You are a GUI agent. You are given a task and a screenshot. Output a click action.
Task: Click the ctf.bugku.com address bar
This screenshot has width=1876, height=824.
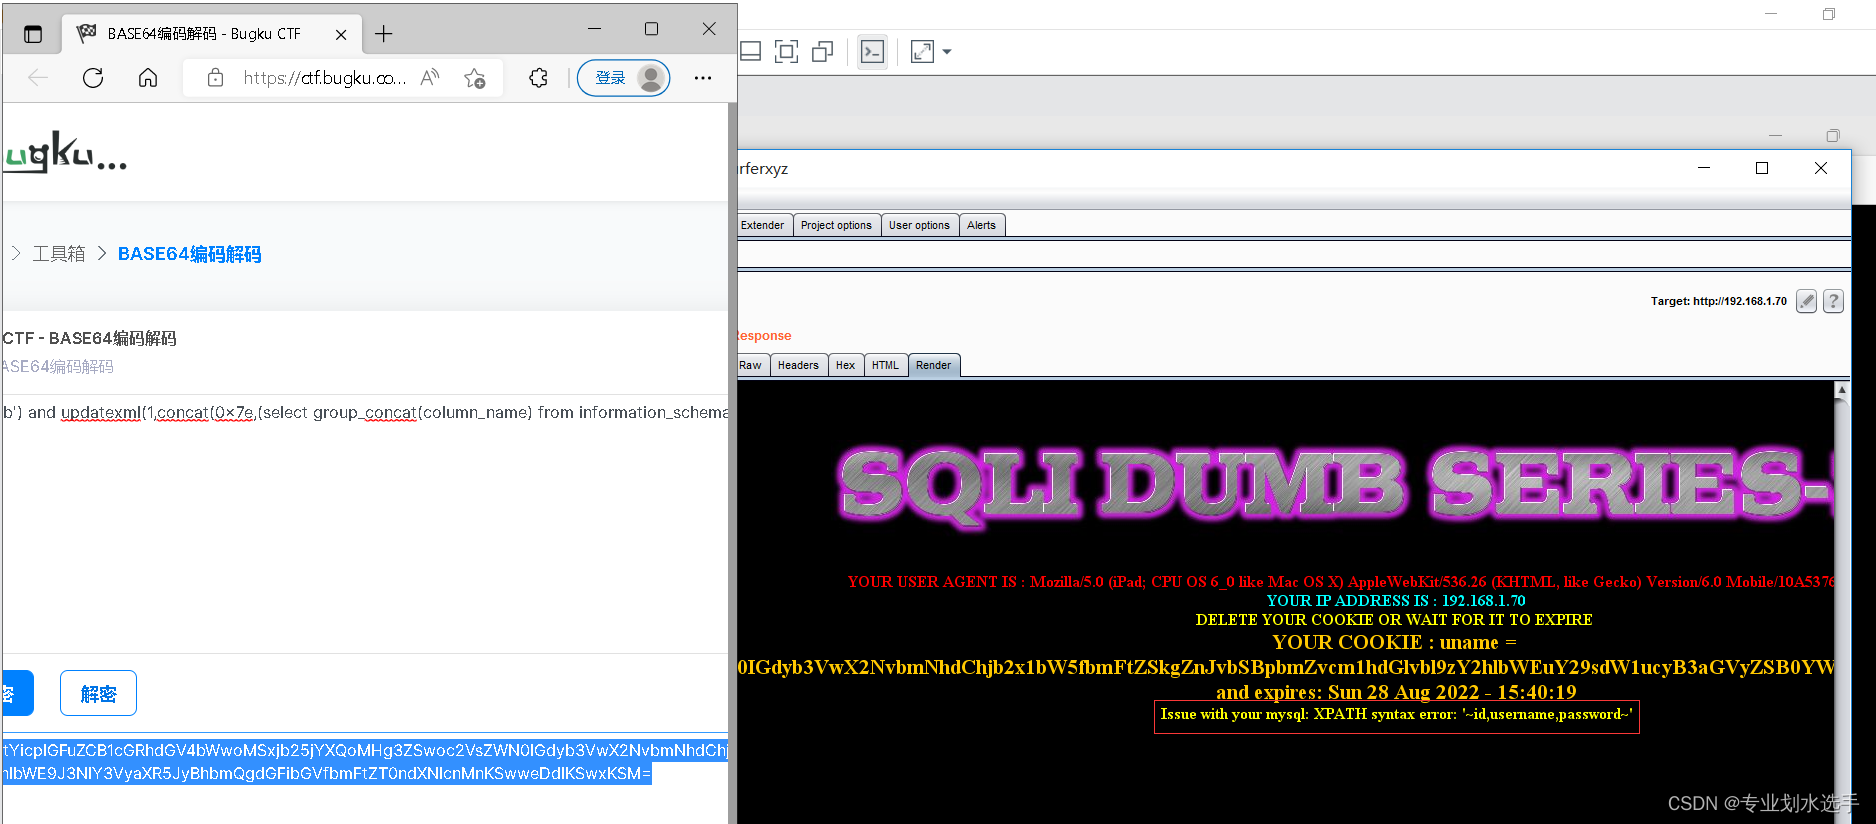pyautogui.click(x=324, y=78)
